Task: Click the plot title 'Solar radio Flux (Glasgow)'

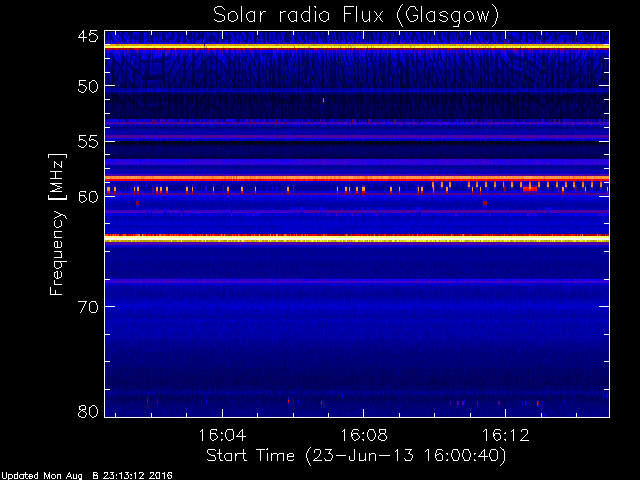Action: coord(356,15)
